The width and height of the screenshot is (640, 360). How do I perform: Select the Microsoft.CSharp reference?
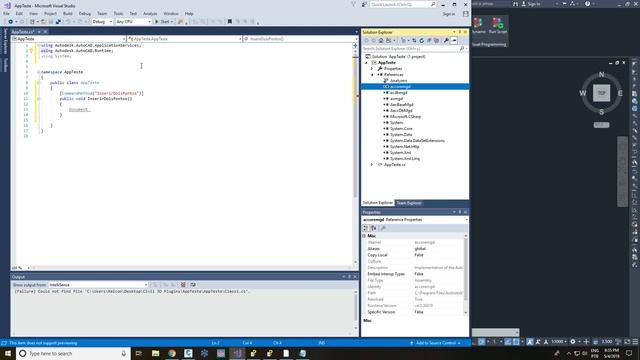(x=405, y=117)
